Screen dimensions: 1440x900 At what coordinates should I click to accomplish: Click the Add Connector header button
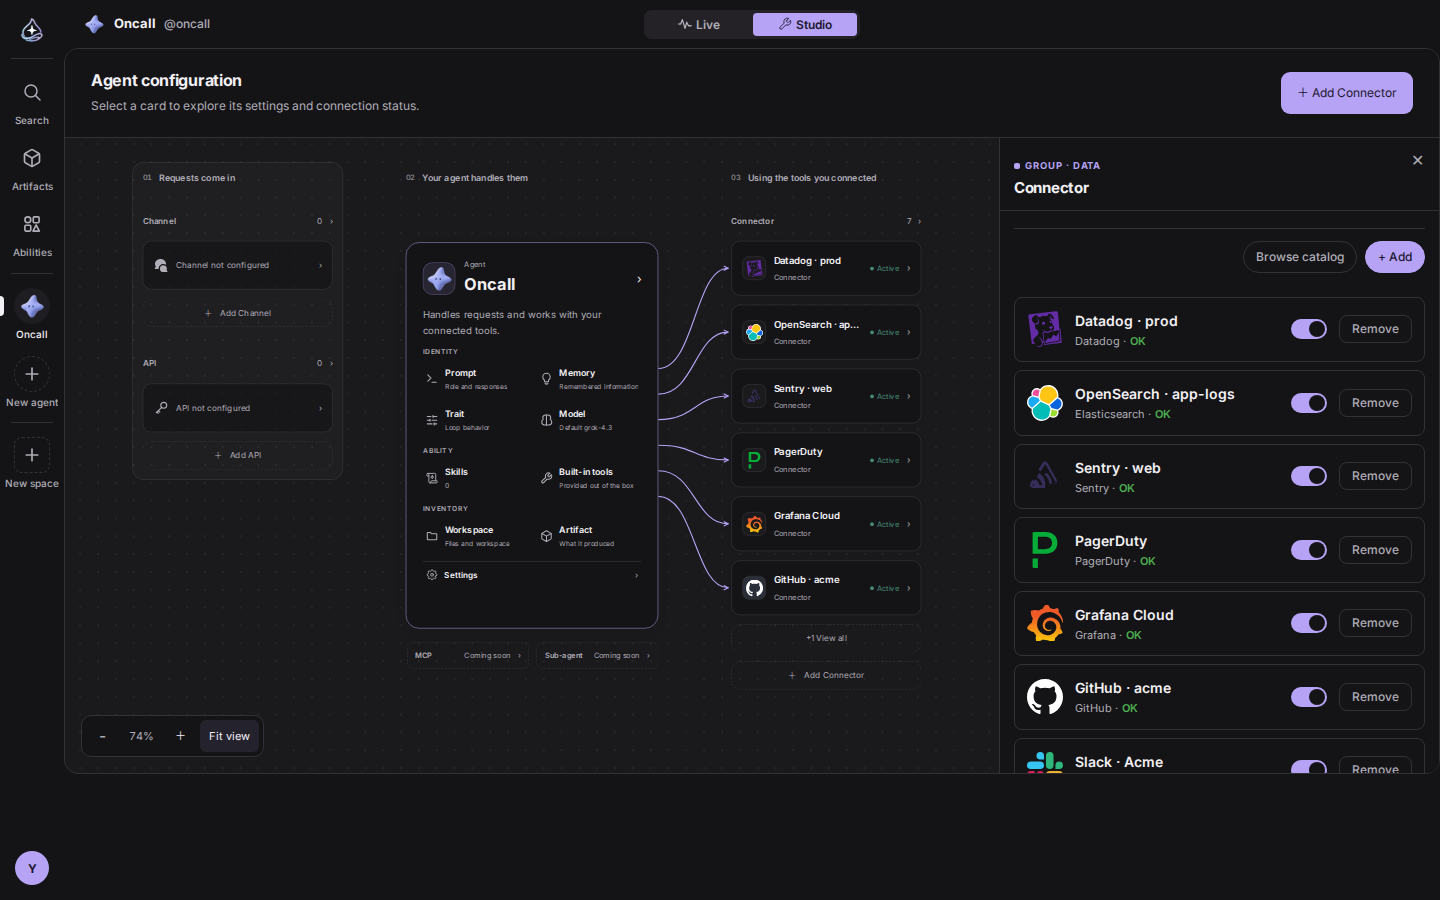1347,93
